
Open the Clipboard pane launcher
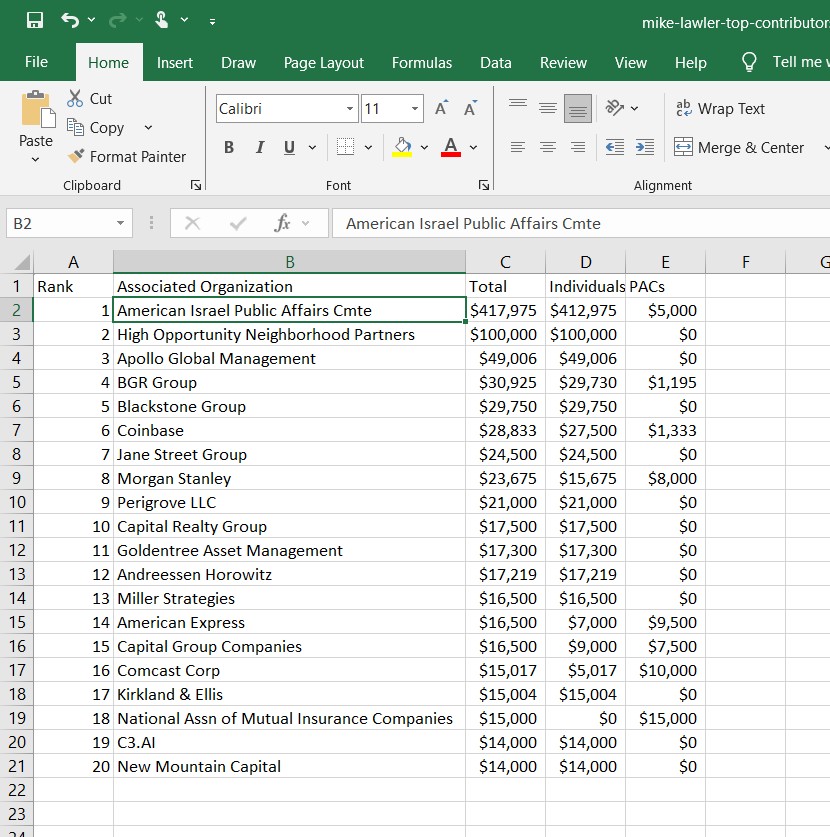196,185
